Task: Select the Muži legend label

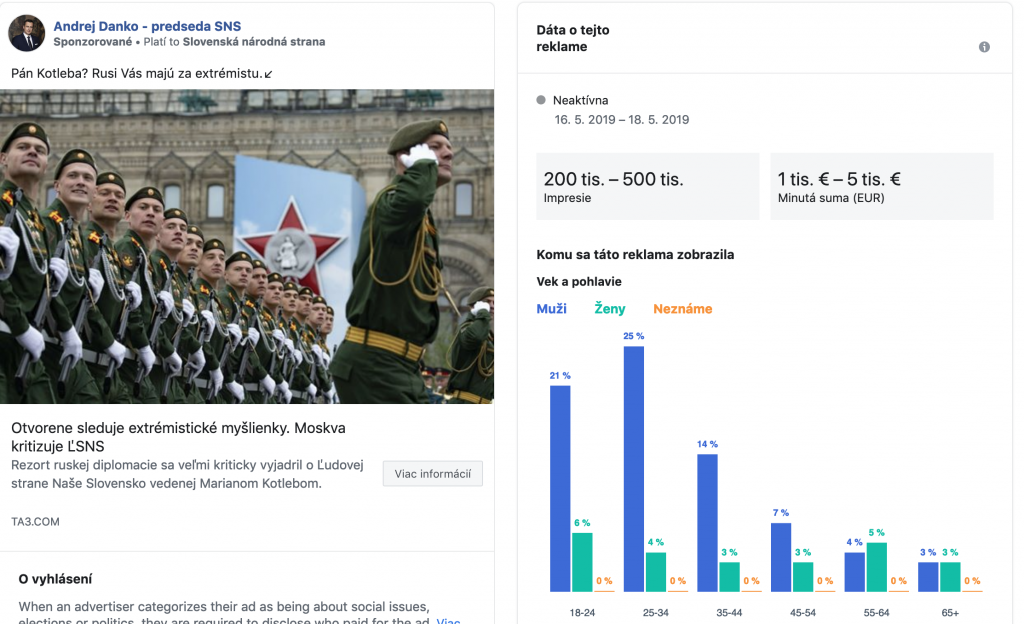Action: (551, 309)
